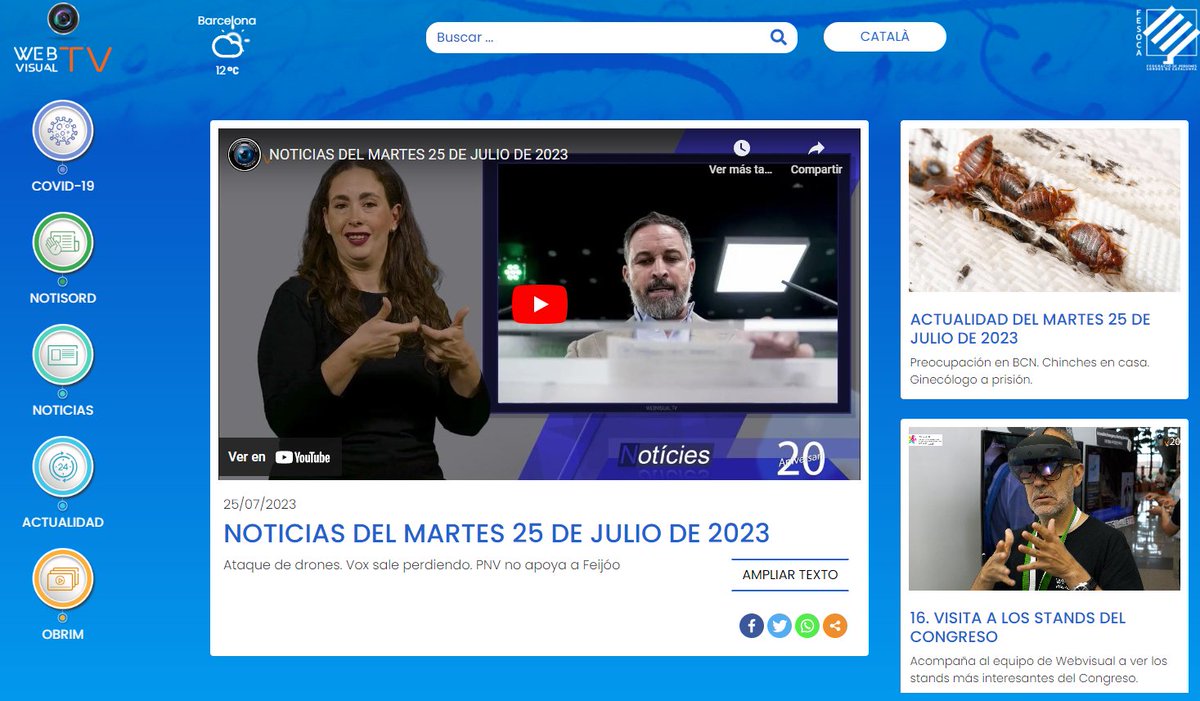This screenshot has height=701, width=1200.
Task: Open video via Ver en YouTube
Action: click(x=280, y=457)
